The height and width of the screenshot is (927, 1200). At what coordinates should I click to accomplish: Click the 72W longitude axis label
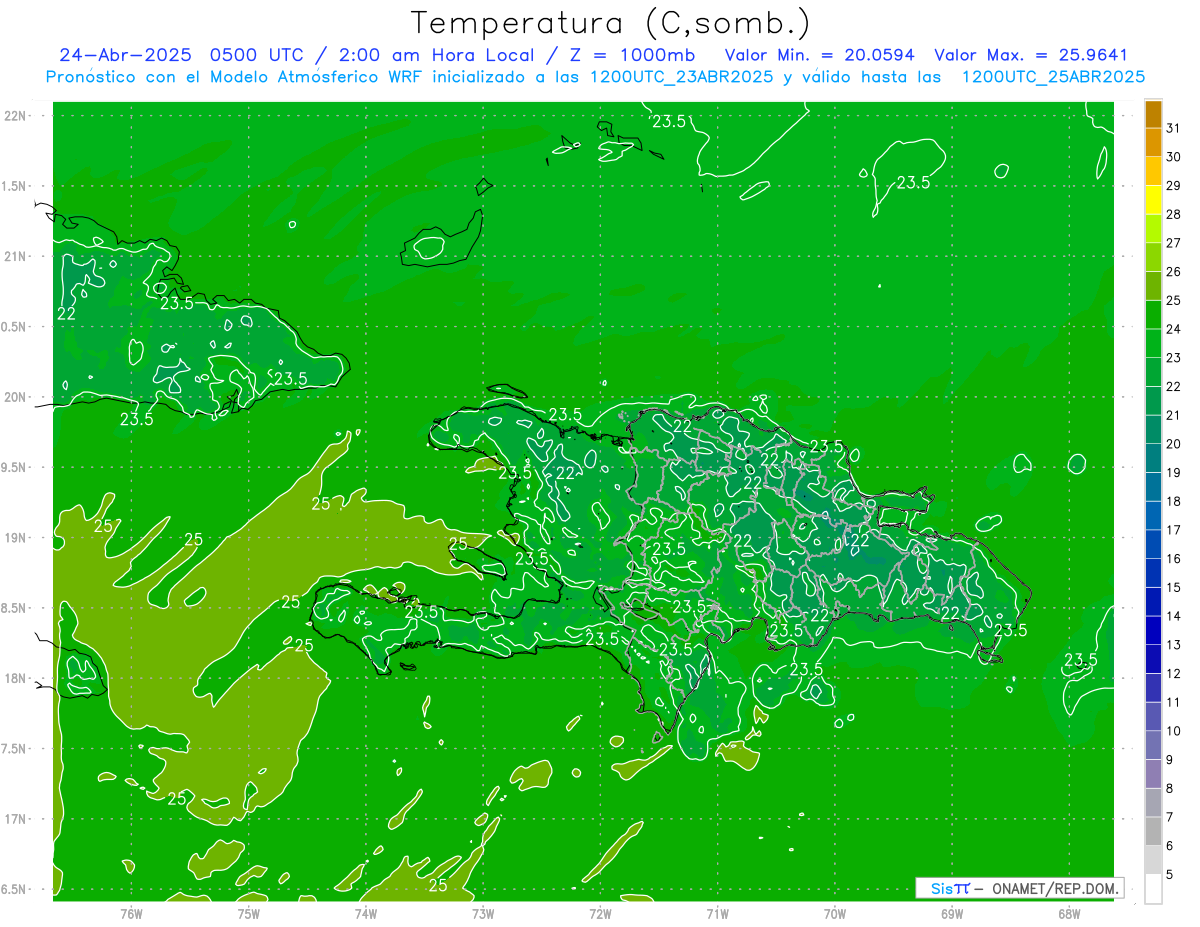click(x=600, y=913)
